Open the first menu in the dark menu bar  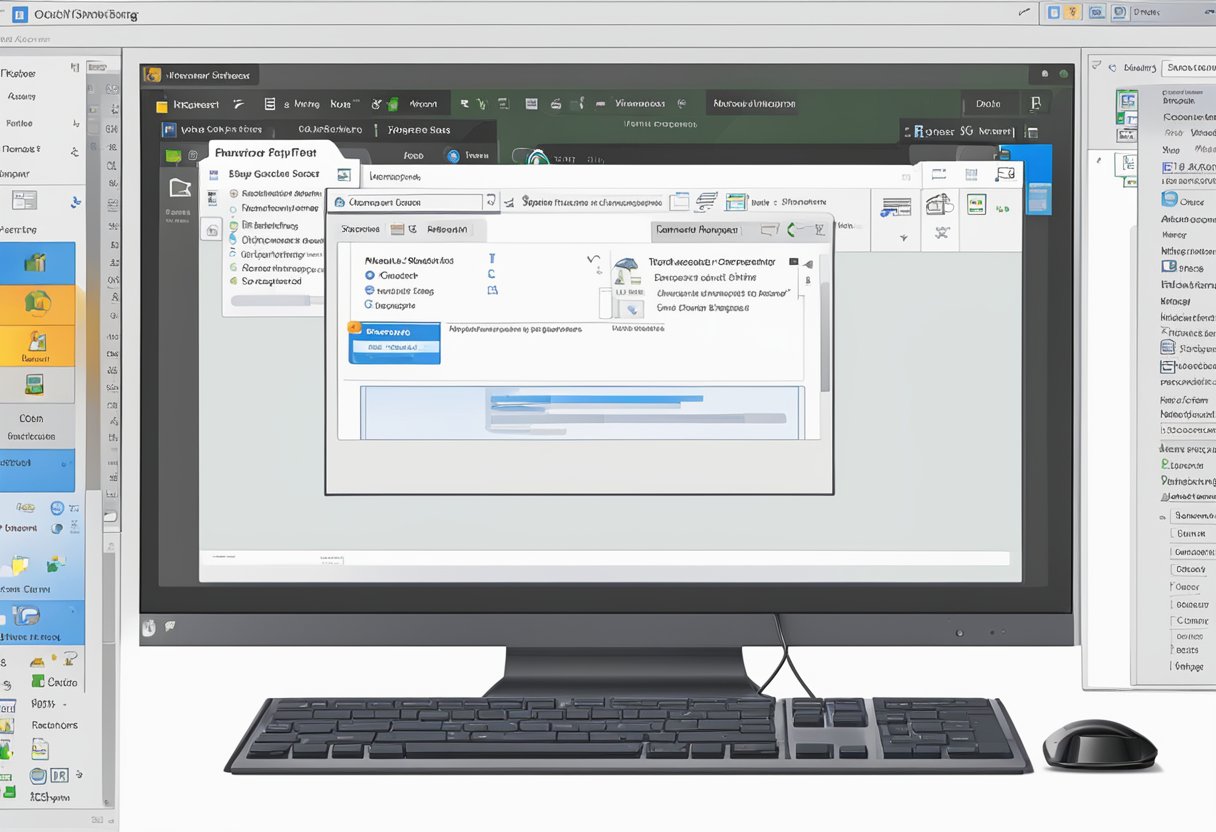(x=194, y=103)
